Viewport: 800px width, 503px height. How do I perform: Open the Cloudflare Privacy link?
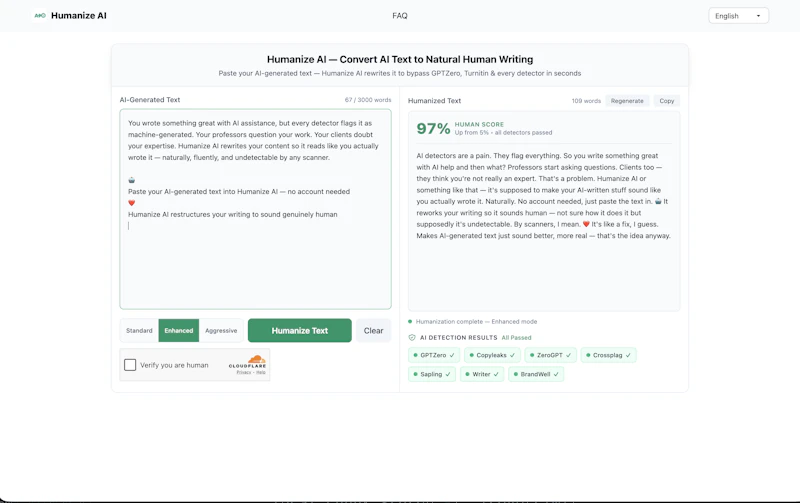(x=243, y=372)
